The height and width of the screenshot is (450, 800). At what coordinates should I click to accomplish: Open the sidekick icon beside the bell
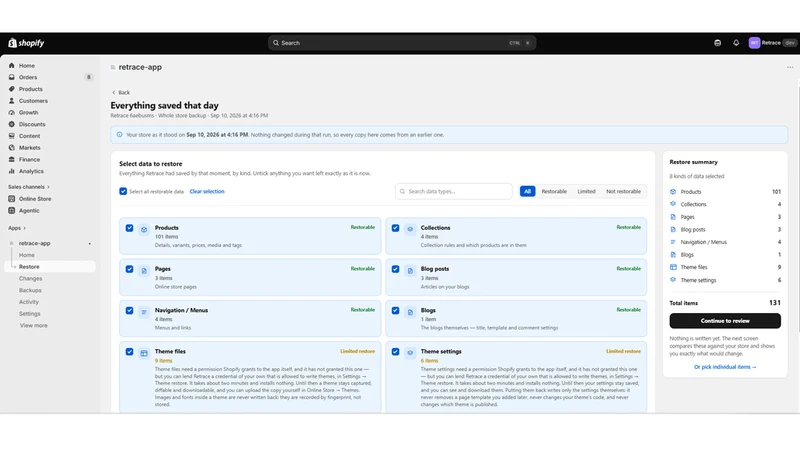click(x=717, y=43)
